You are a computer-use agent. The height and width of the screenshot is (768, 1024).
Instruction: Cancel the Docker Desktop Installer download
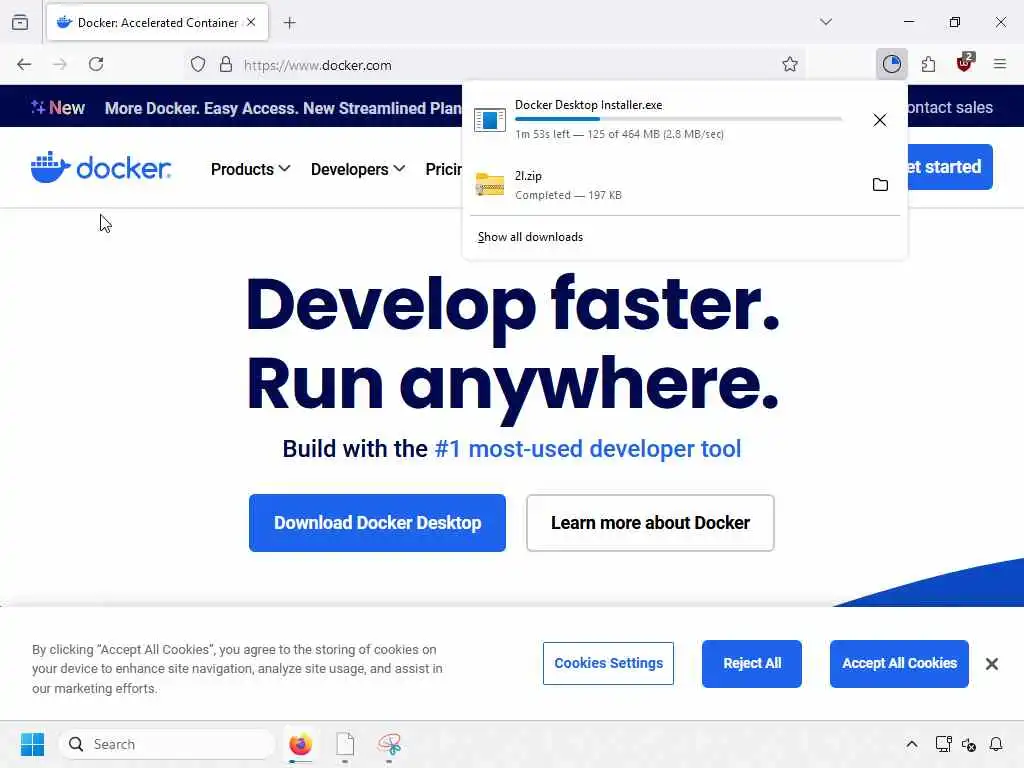[880, 120]
